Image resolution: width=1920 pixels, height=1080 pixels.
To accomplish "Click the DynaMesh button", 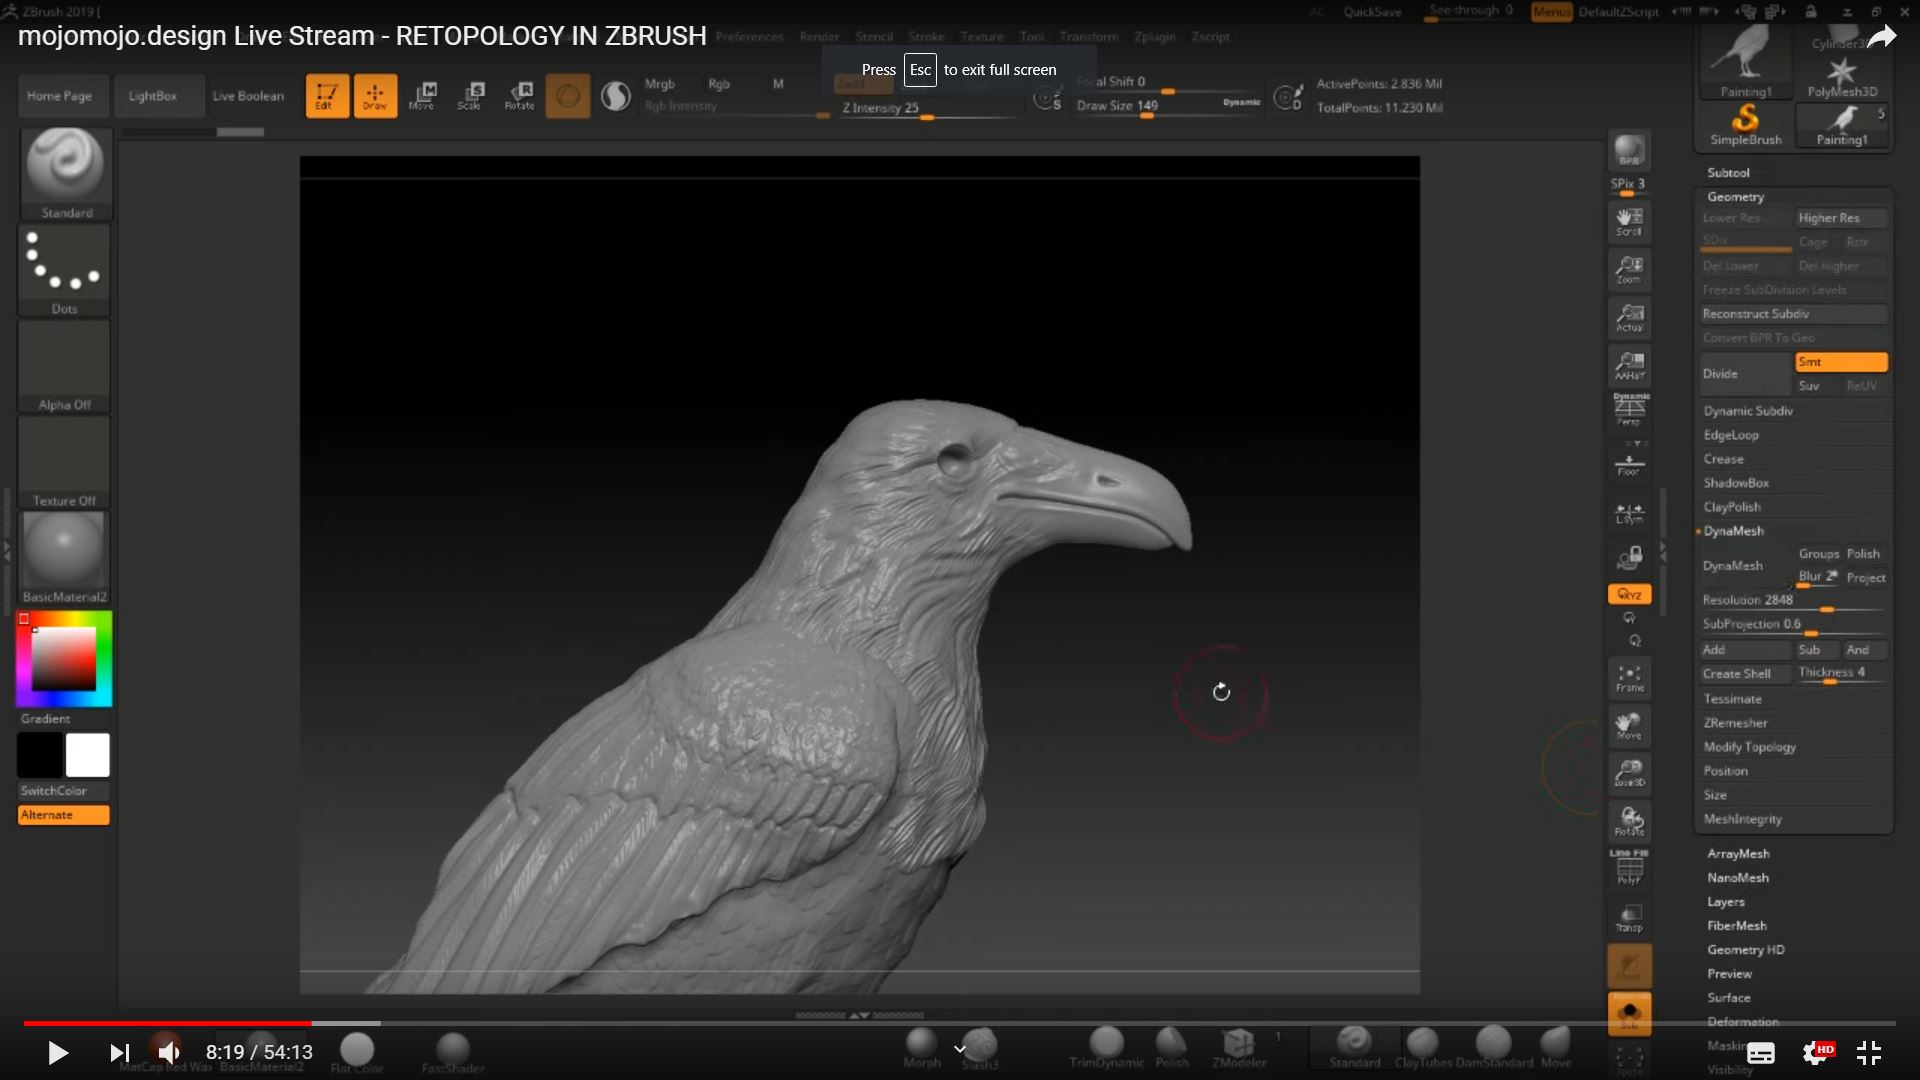I will click(1745, 566).
